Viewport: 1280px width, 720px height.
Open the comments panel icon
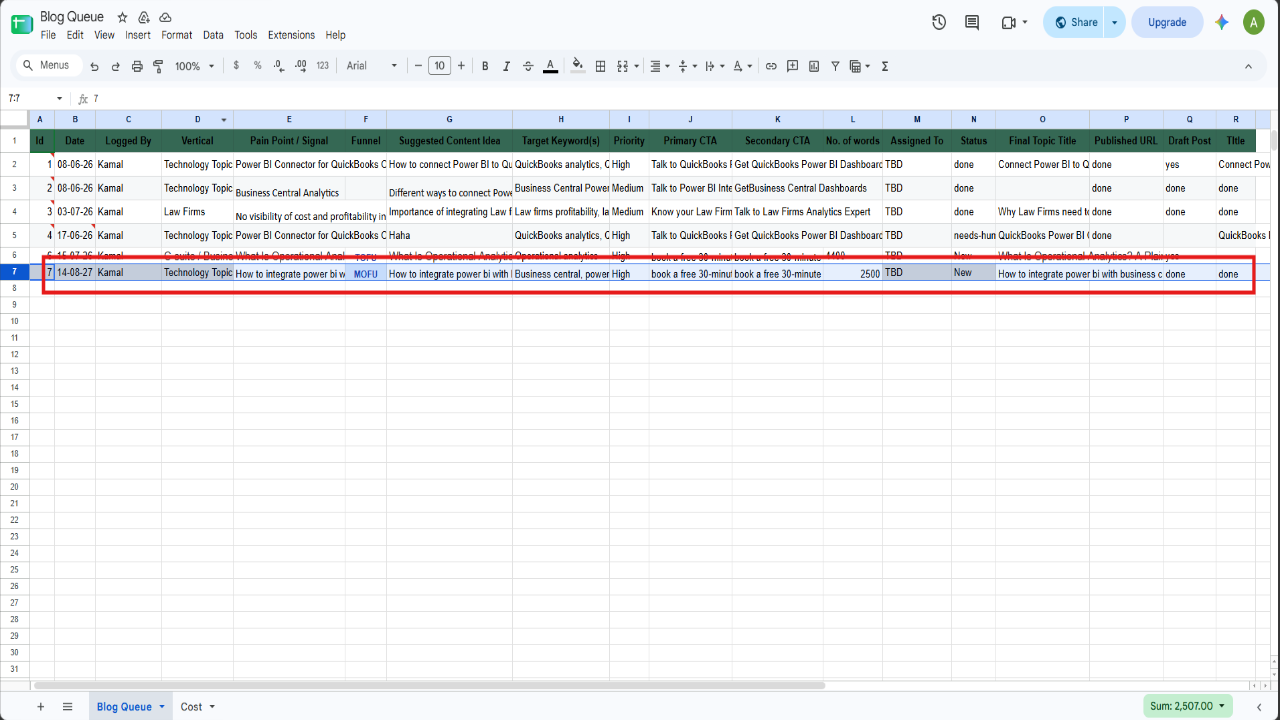pyautogui.click(x=972, y=22)
